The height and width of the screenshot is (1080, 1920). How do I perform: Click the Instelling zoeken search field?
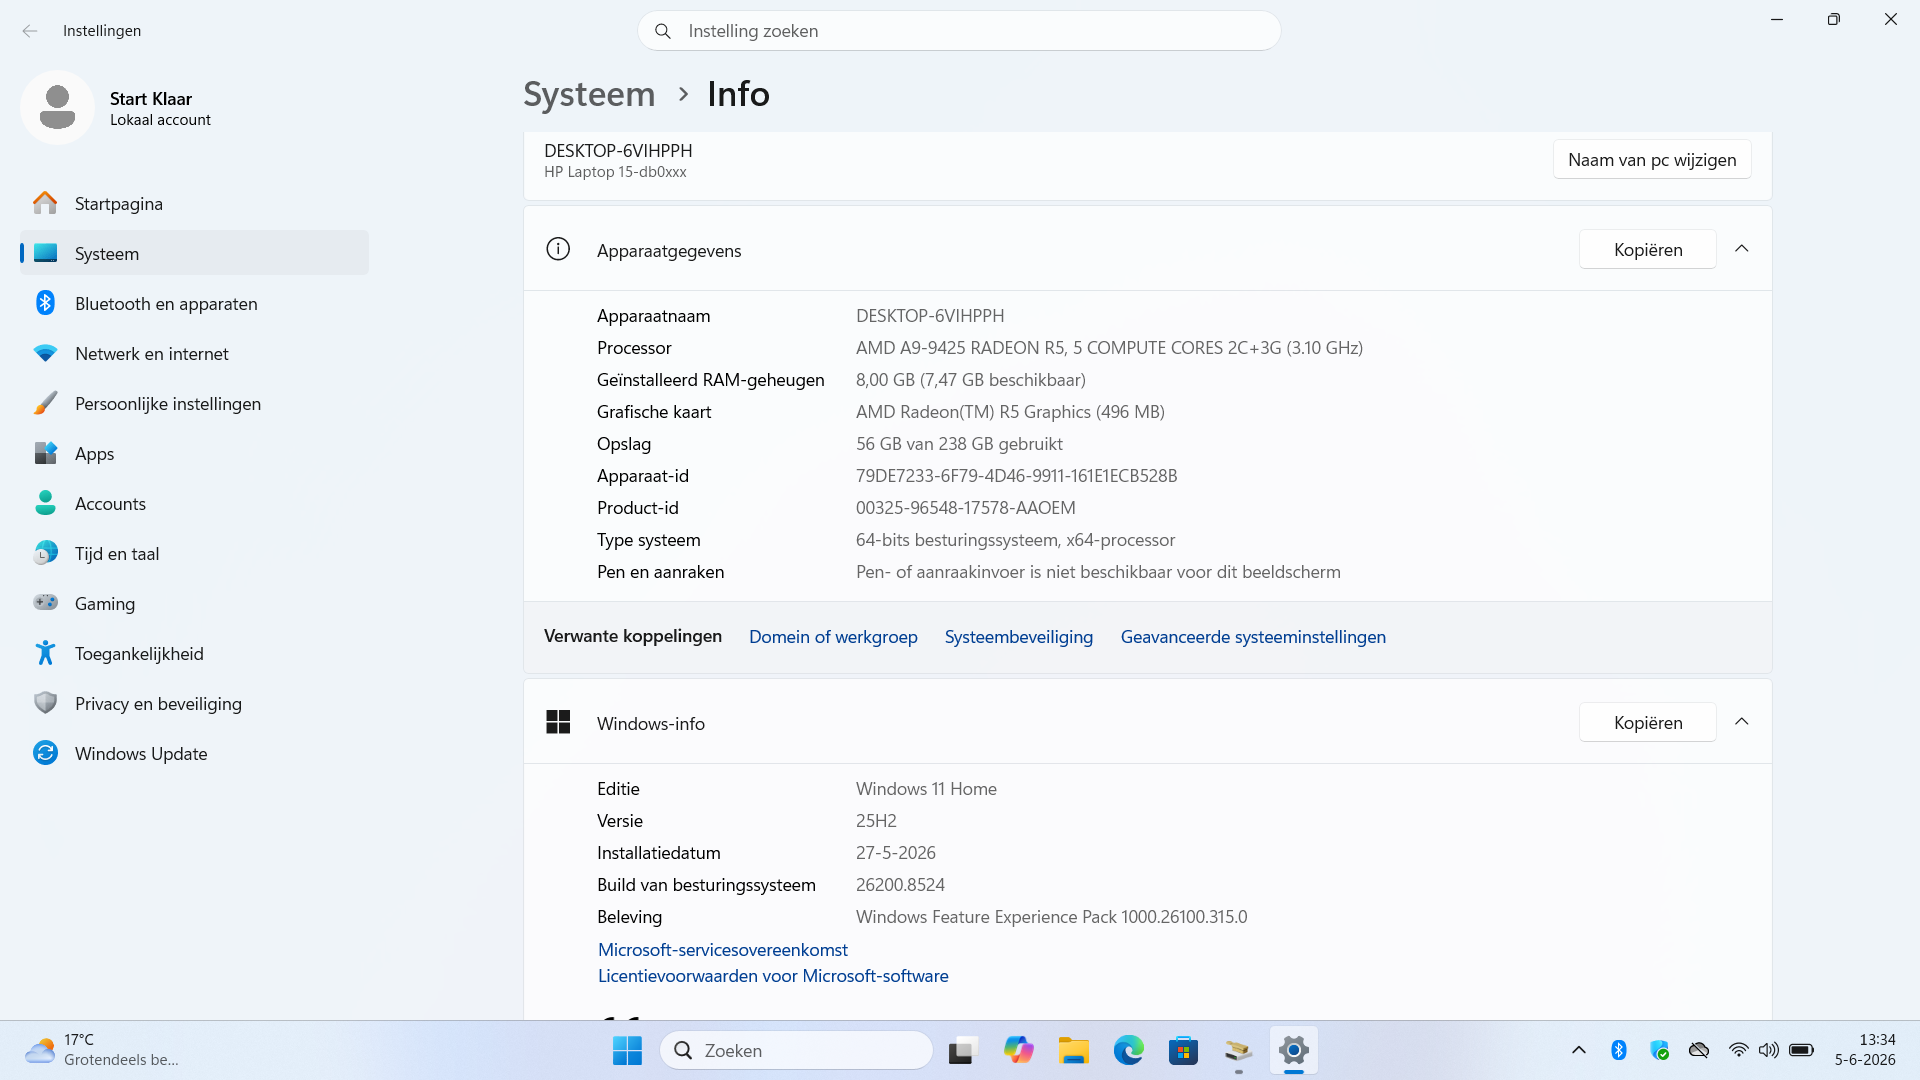959,31
